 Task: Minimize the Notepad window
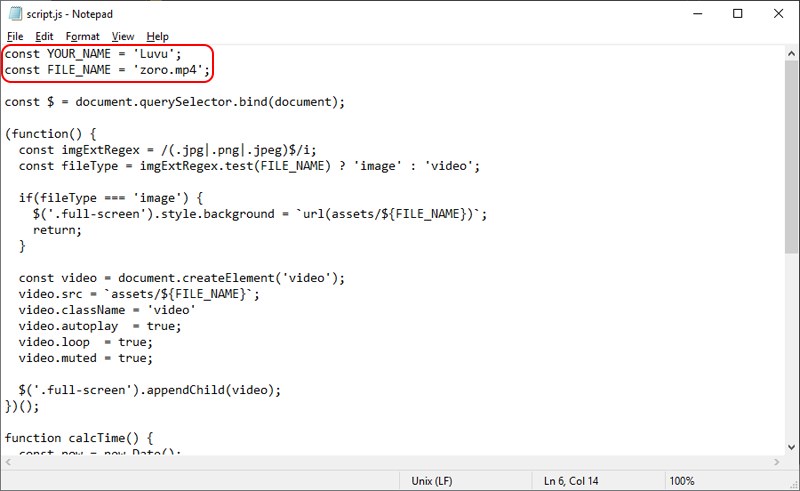coord(697,14)
